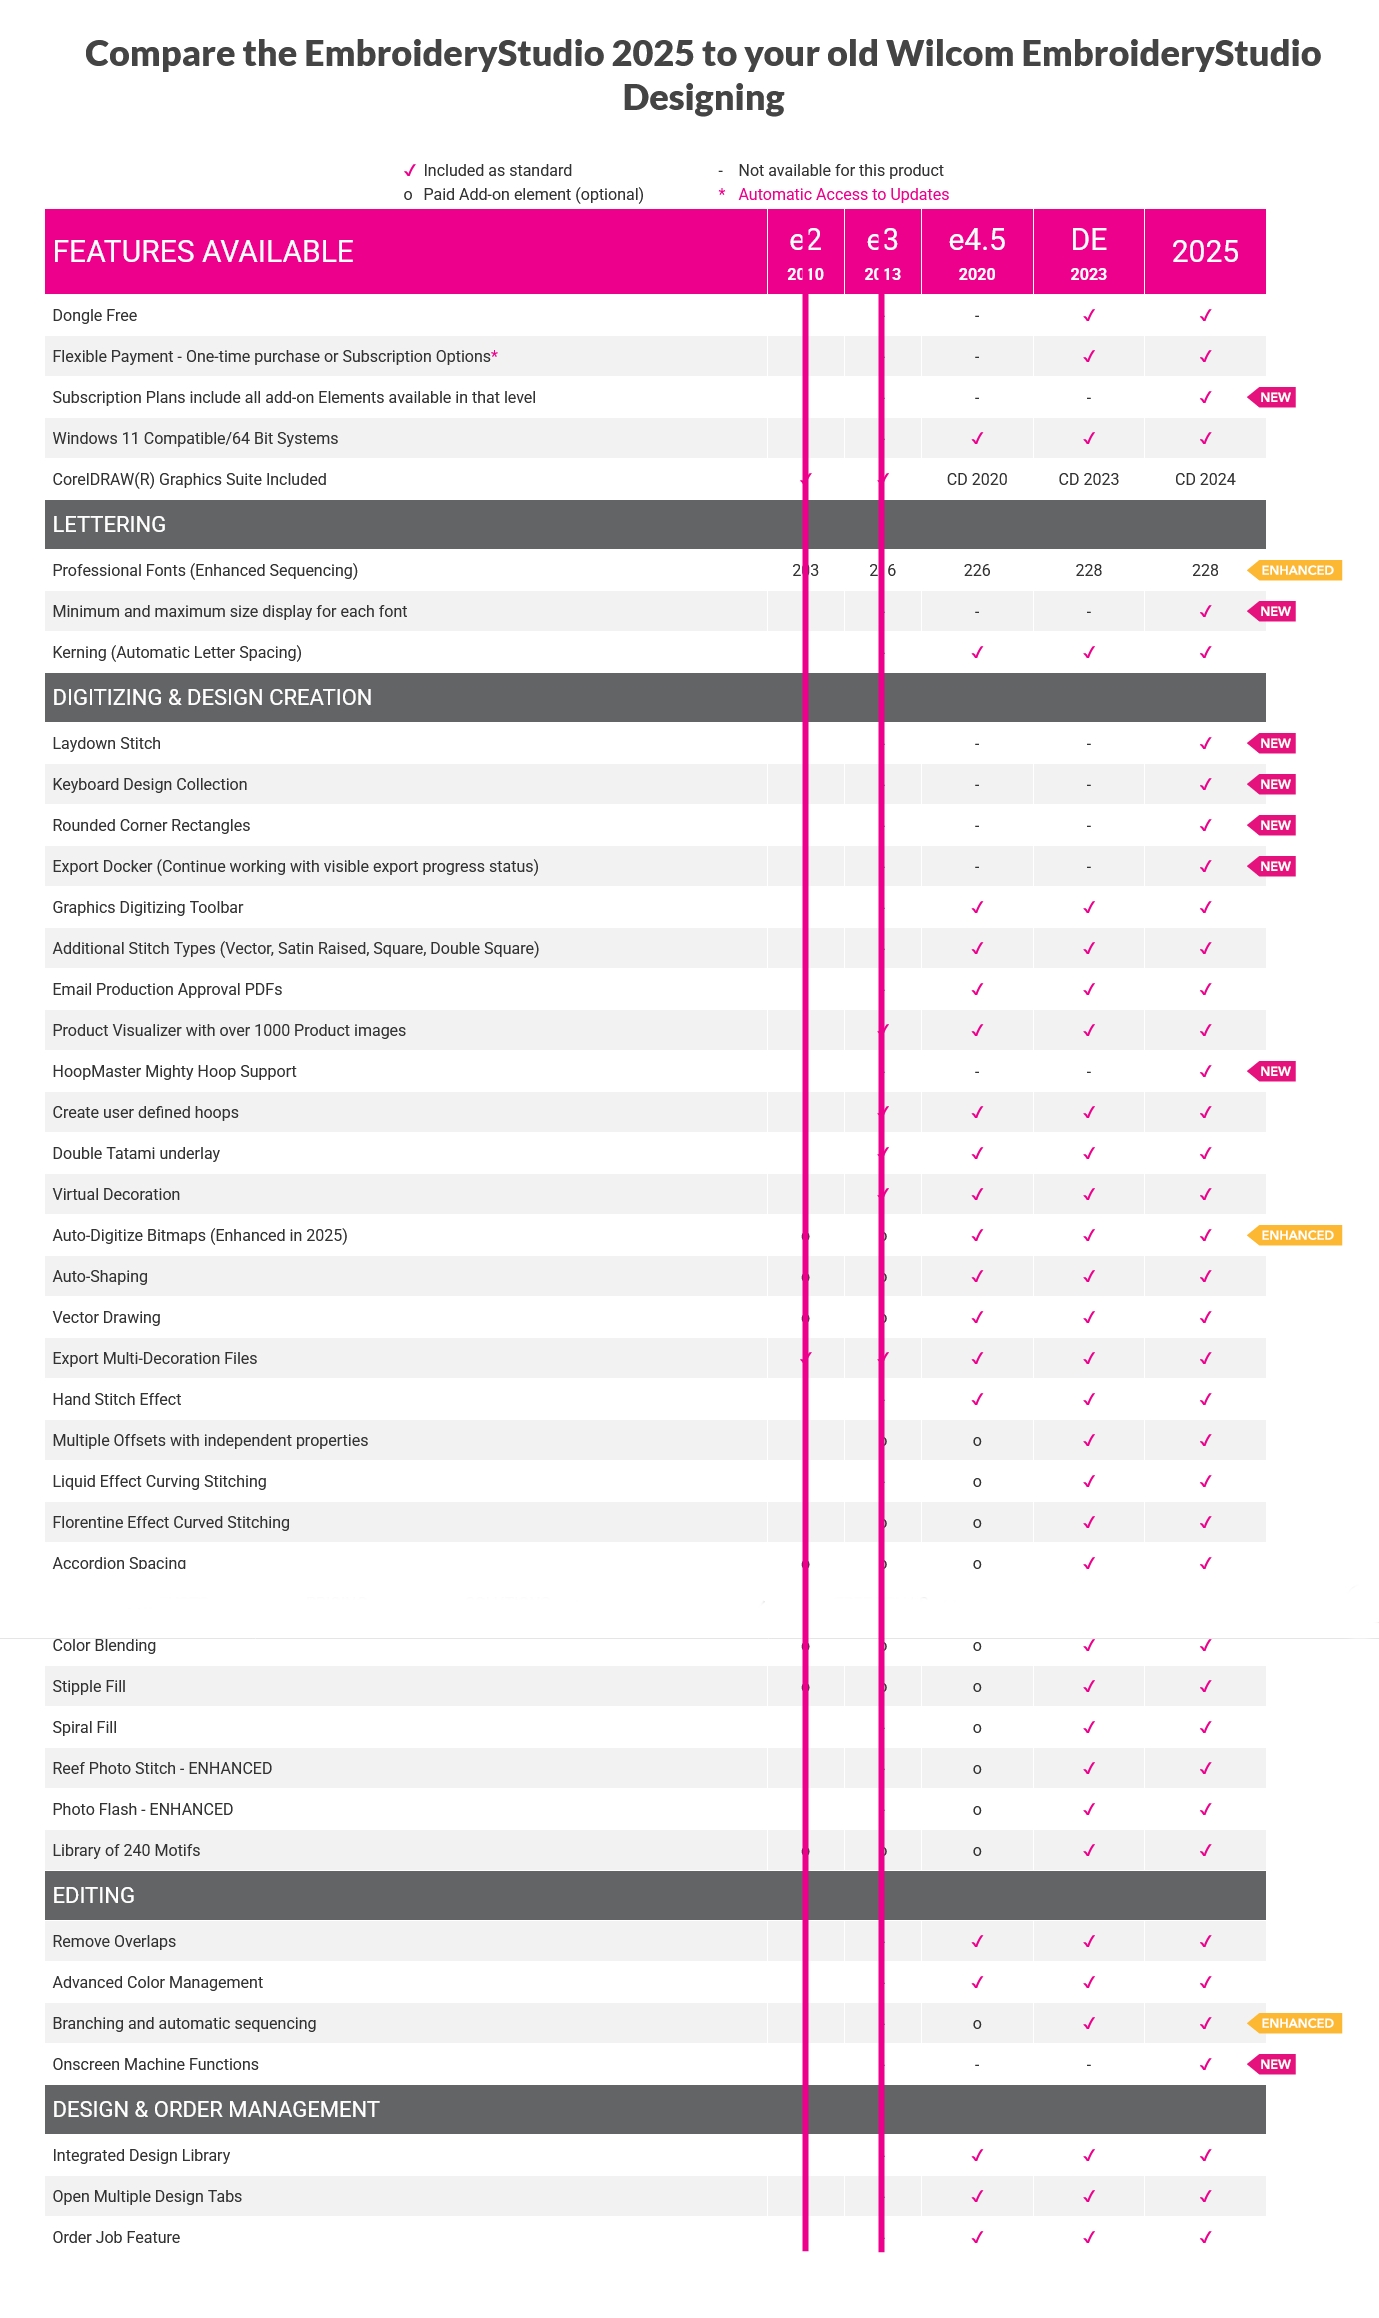Click the NEW badge beside Laydown Stitch
1379x2318 pixels.
(x=1273, y=743)
